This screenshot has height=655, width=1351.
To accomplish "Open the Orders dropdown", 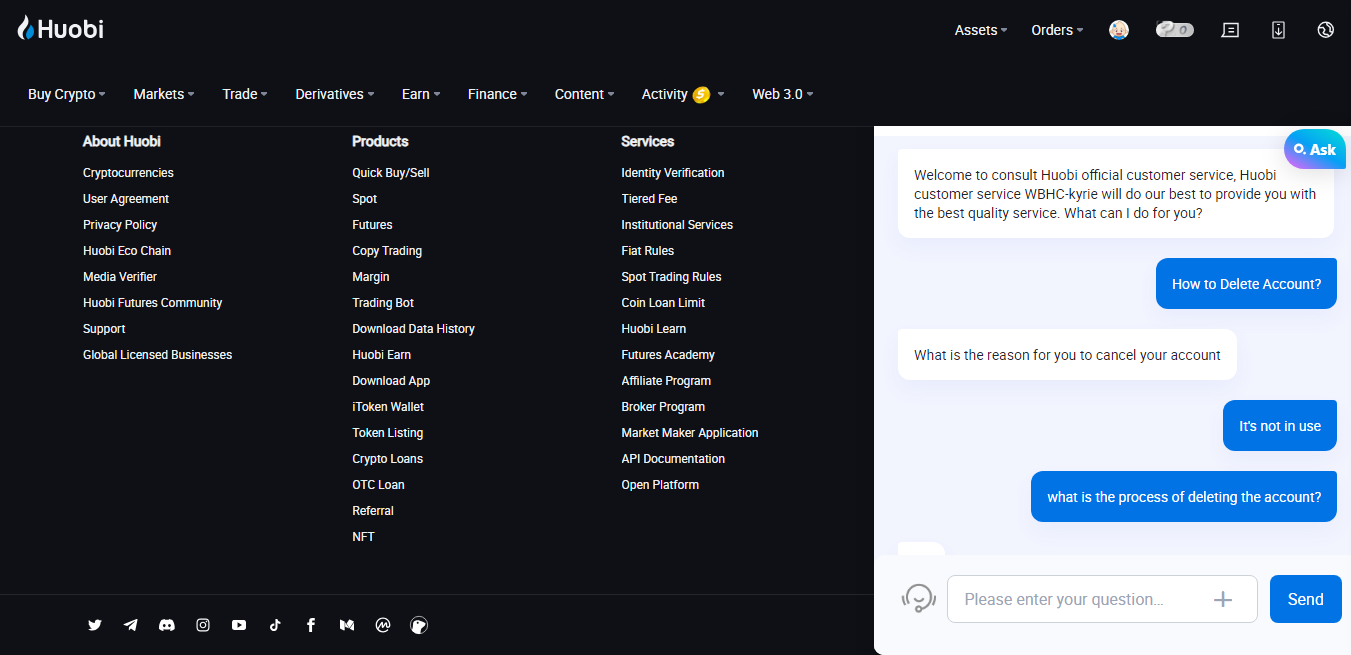I will (1058, 30).
